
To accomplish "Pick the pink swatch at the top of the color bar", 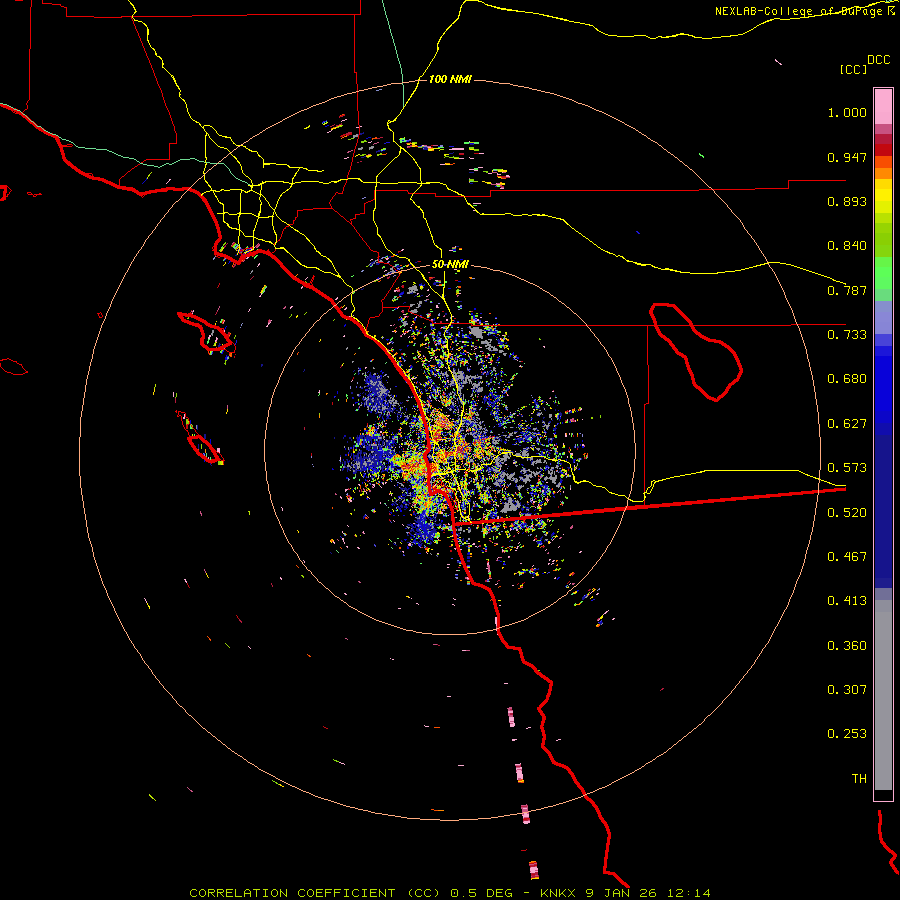I will (883, 106).
